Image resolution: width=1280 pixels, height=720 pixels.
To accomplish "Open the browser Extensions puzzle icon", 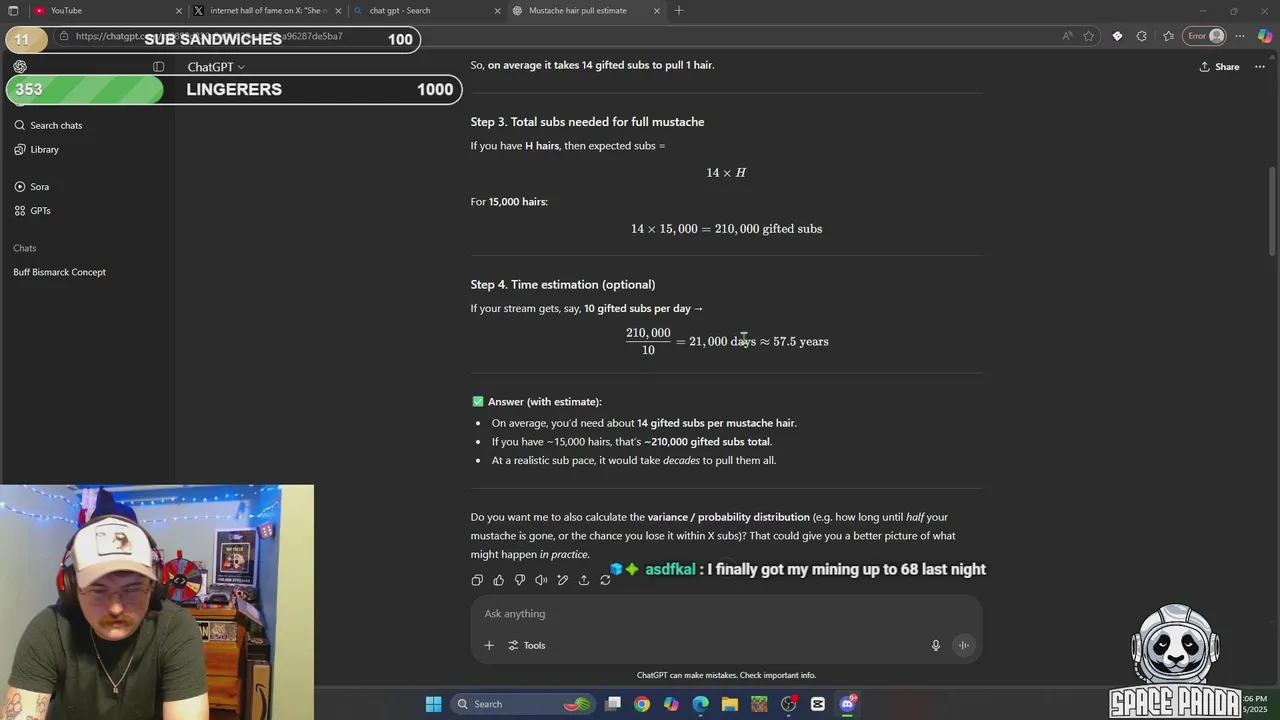I will (x=1142, y=36).
